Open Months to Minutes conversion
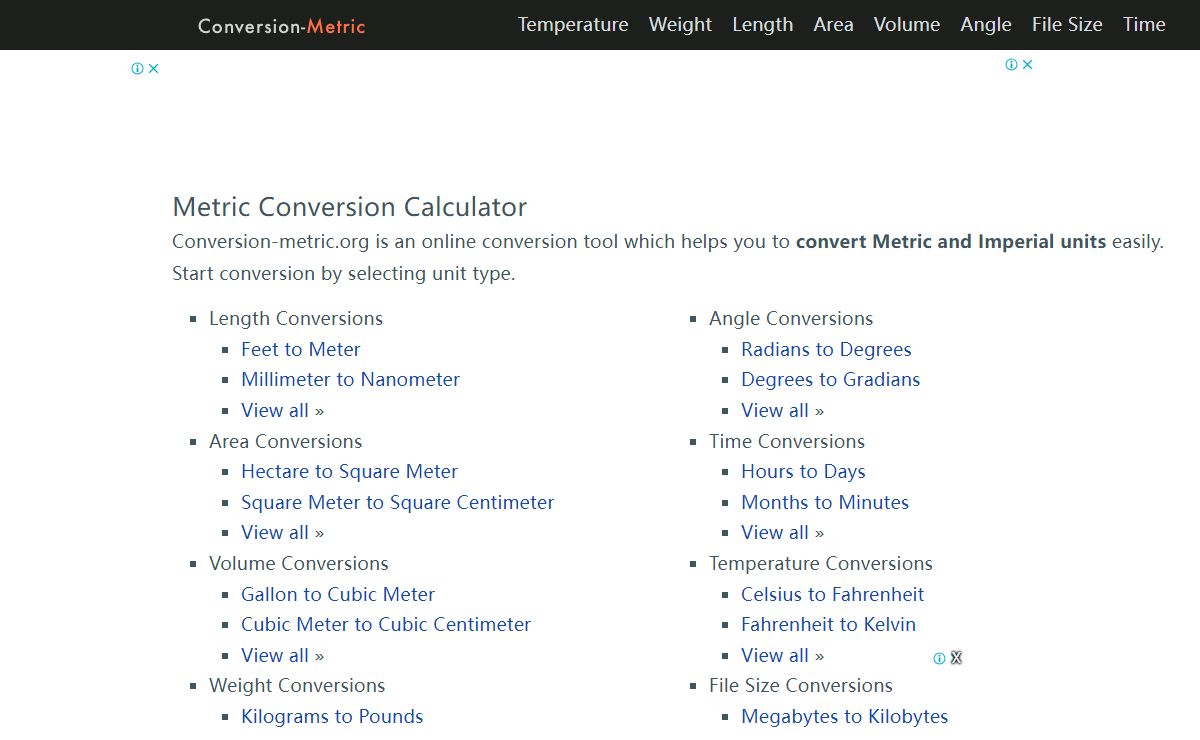1200x740 pixels. (825, 502)
